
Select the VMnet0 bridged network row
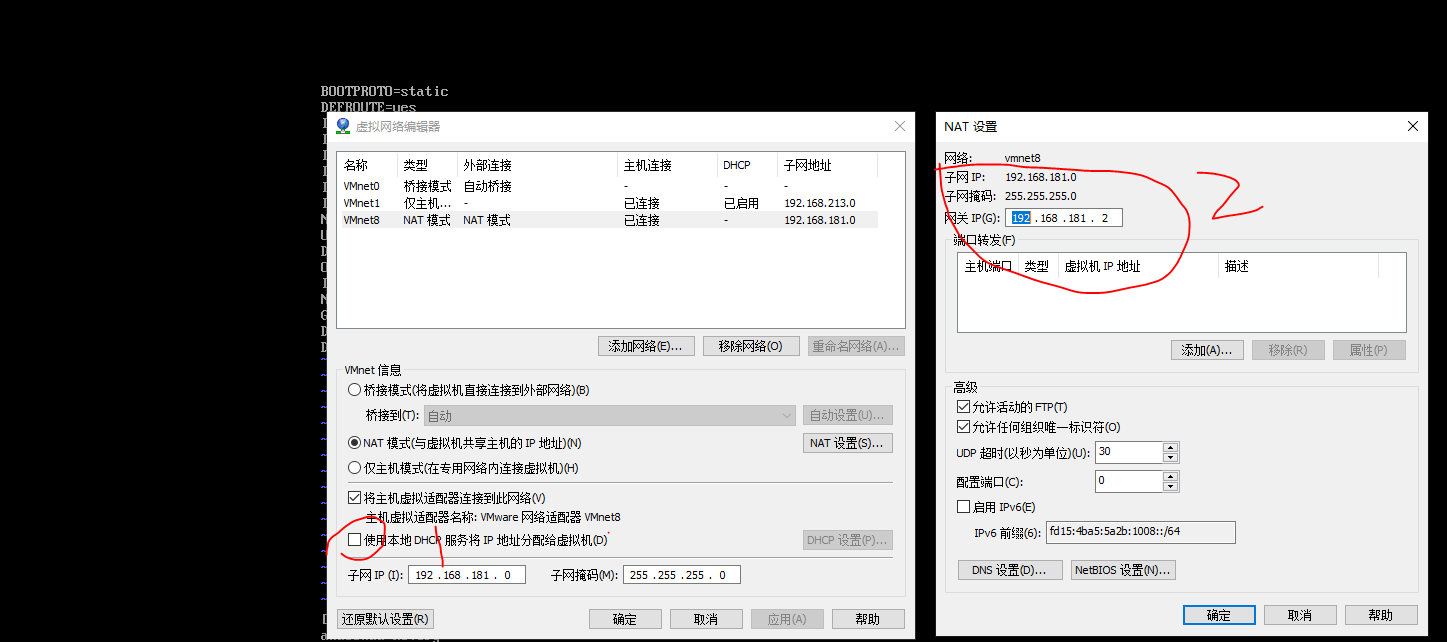(x=420, y=184)
